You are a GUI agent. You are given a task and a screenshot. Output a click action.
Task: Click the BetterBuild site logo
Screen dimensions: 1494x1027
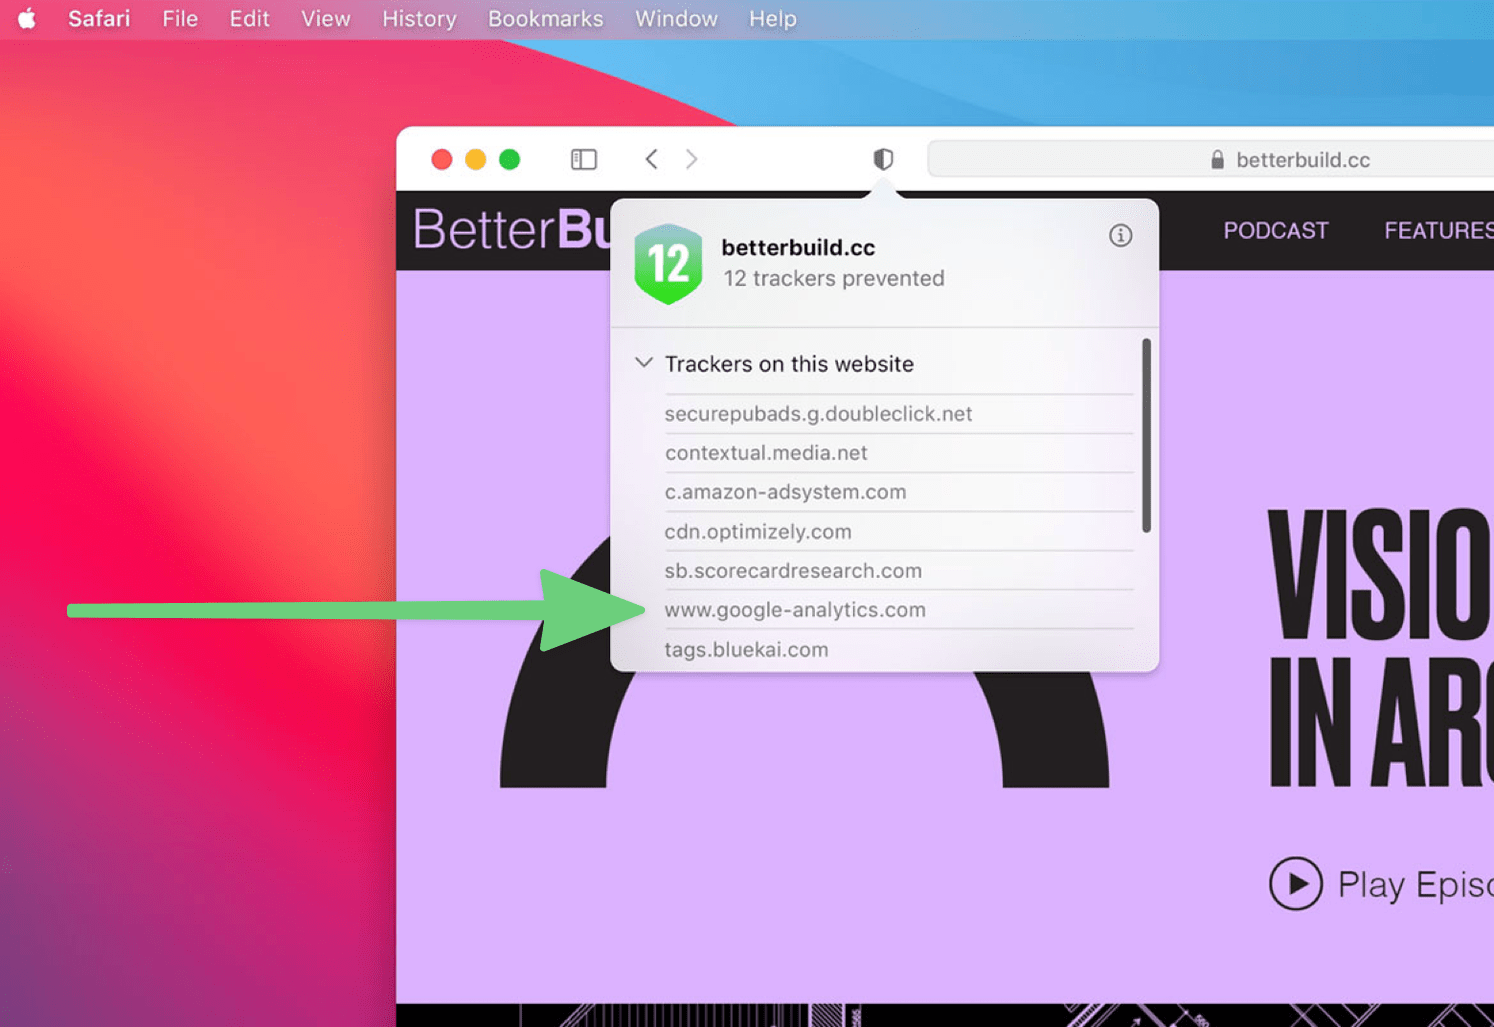pos(512,229)
